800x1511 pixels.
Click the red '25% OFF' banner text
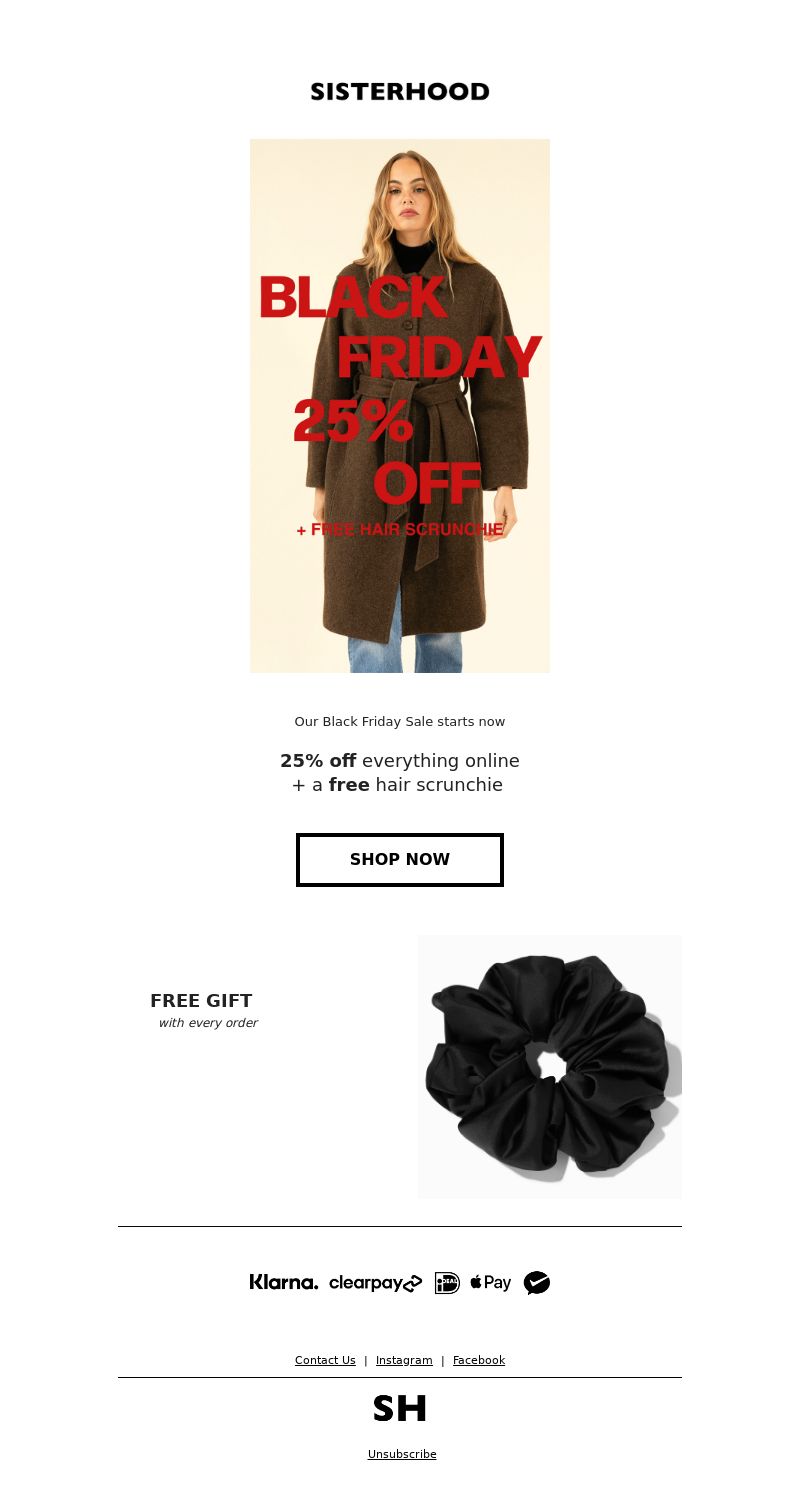[388, 452]
